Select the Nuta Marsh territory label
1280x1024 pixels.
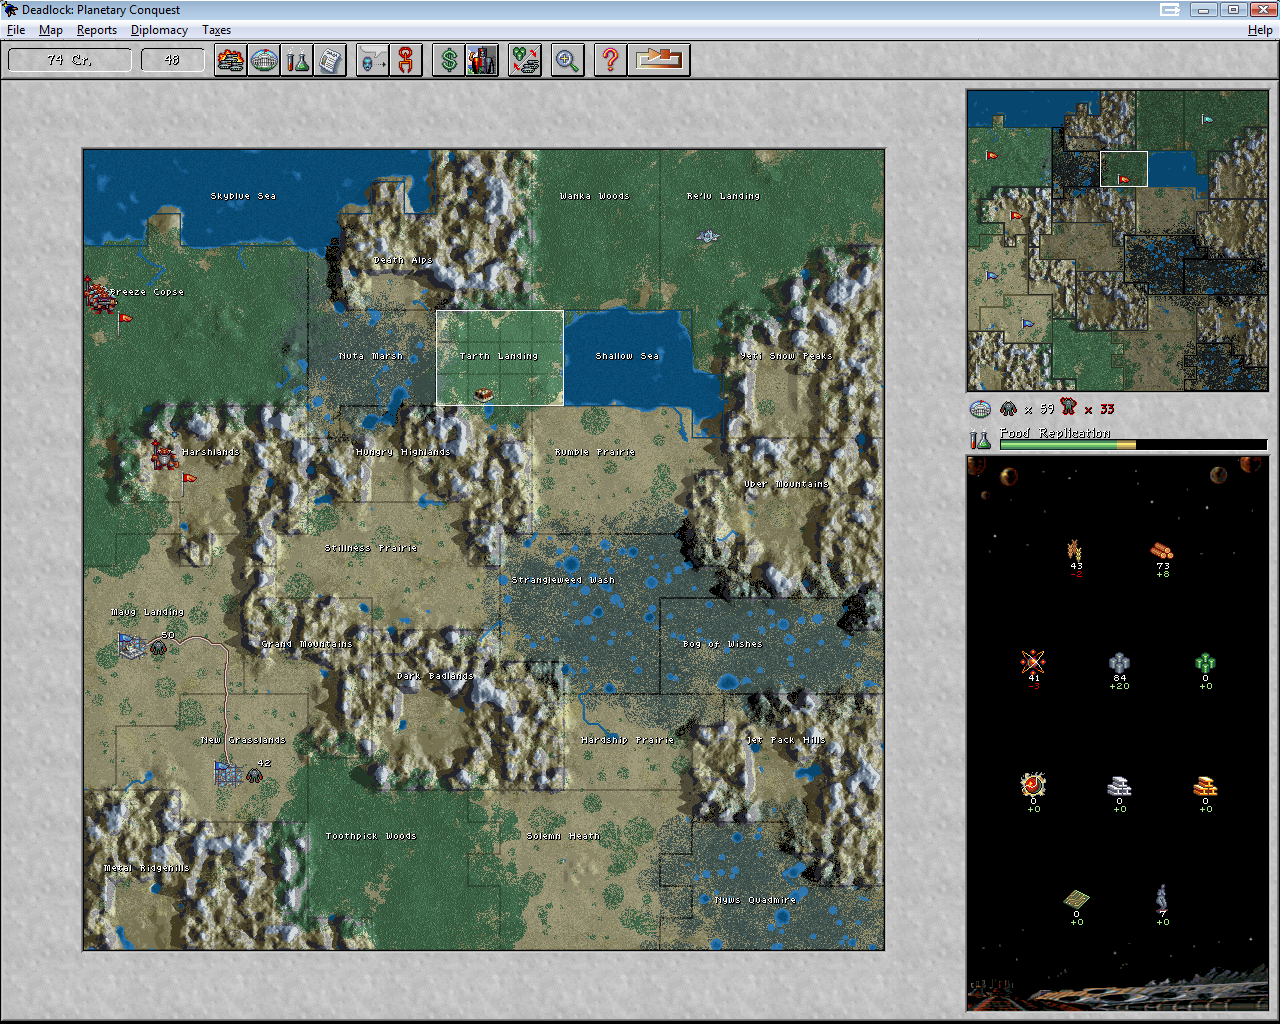[371, 356]
